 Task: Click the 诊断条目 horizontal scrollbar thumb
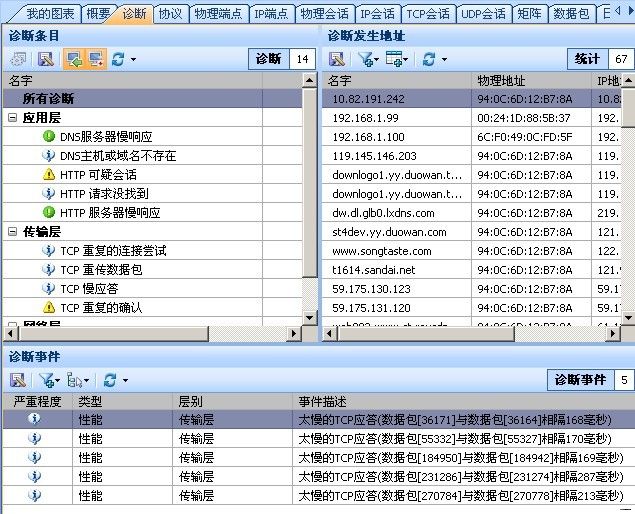pyautogui.click(x=113, y=334)
